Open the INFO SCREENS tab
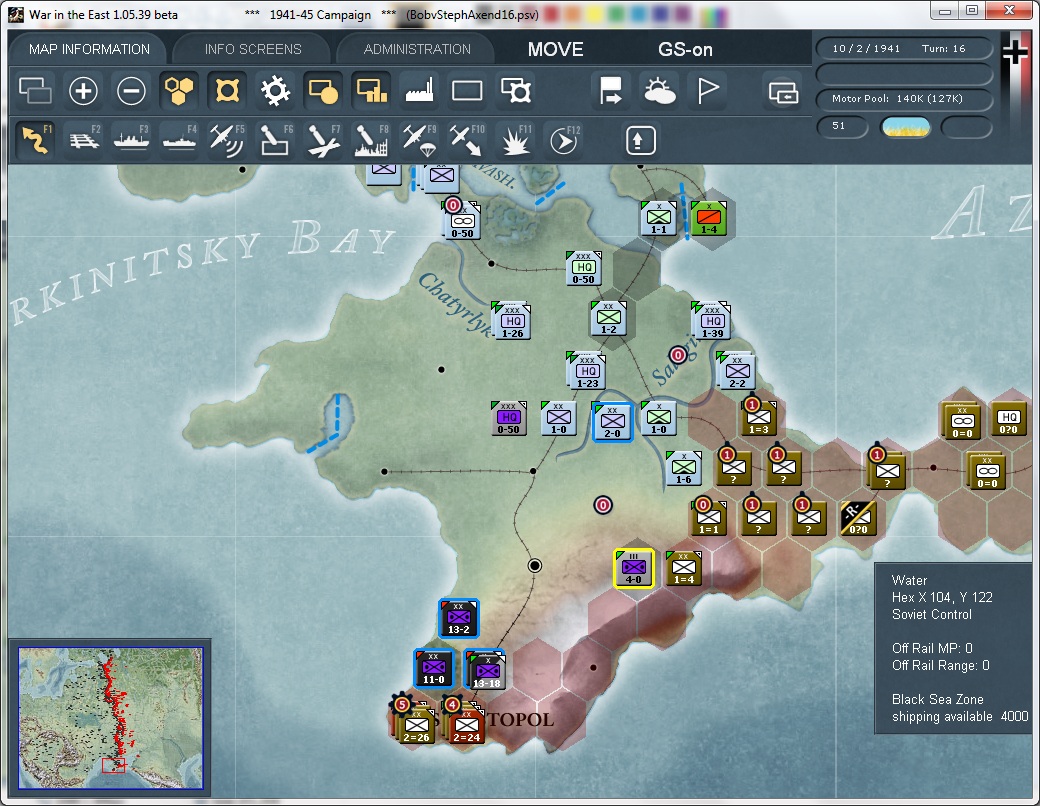The image size is (1040, 806). point(253,49)
